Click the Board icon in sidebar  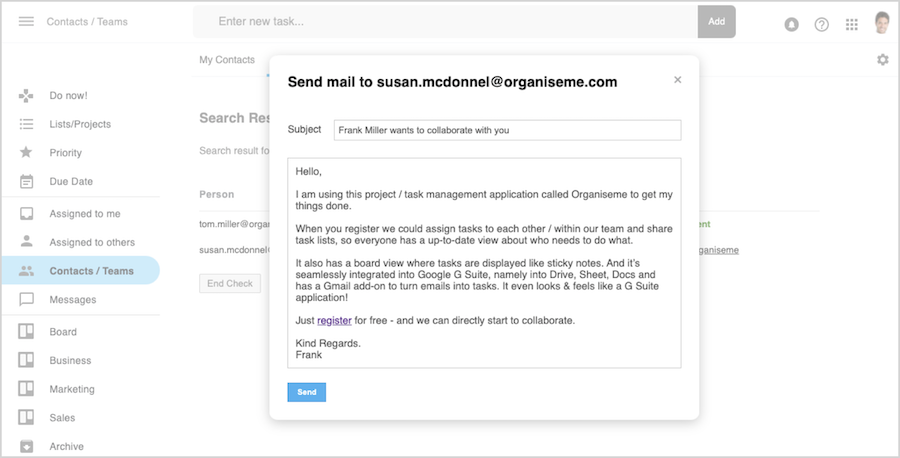(x=26, y=331)
